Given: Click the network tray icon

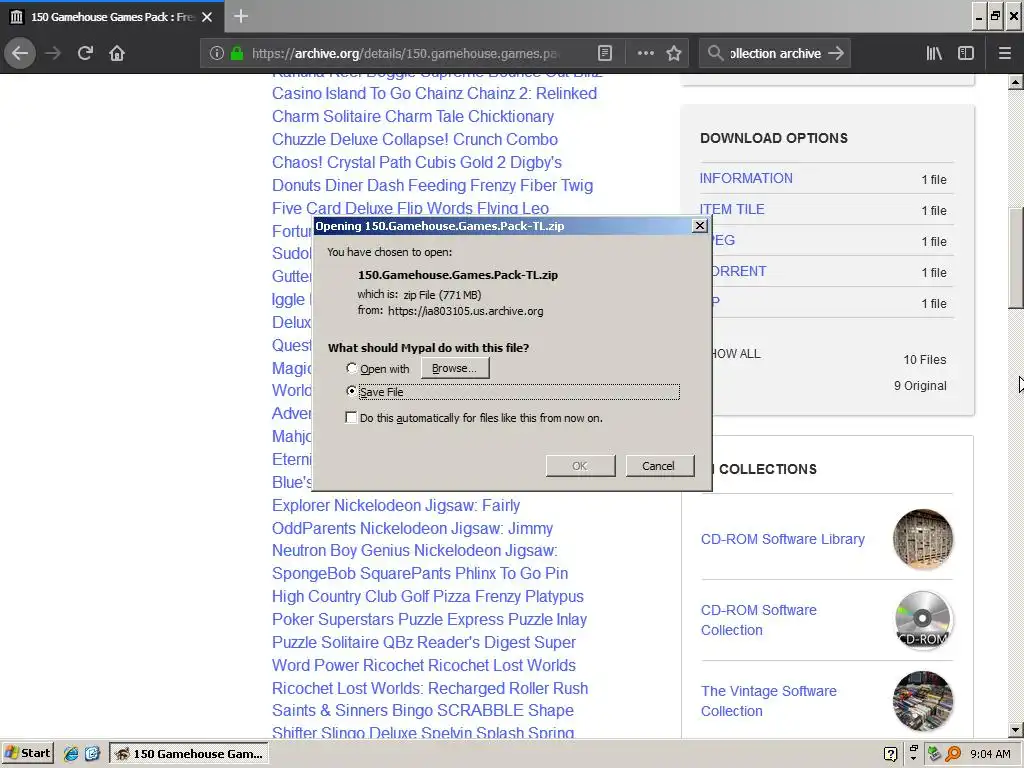Looking at the screenshot, I should (934, 754).
